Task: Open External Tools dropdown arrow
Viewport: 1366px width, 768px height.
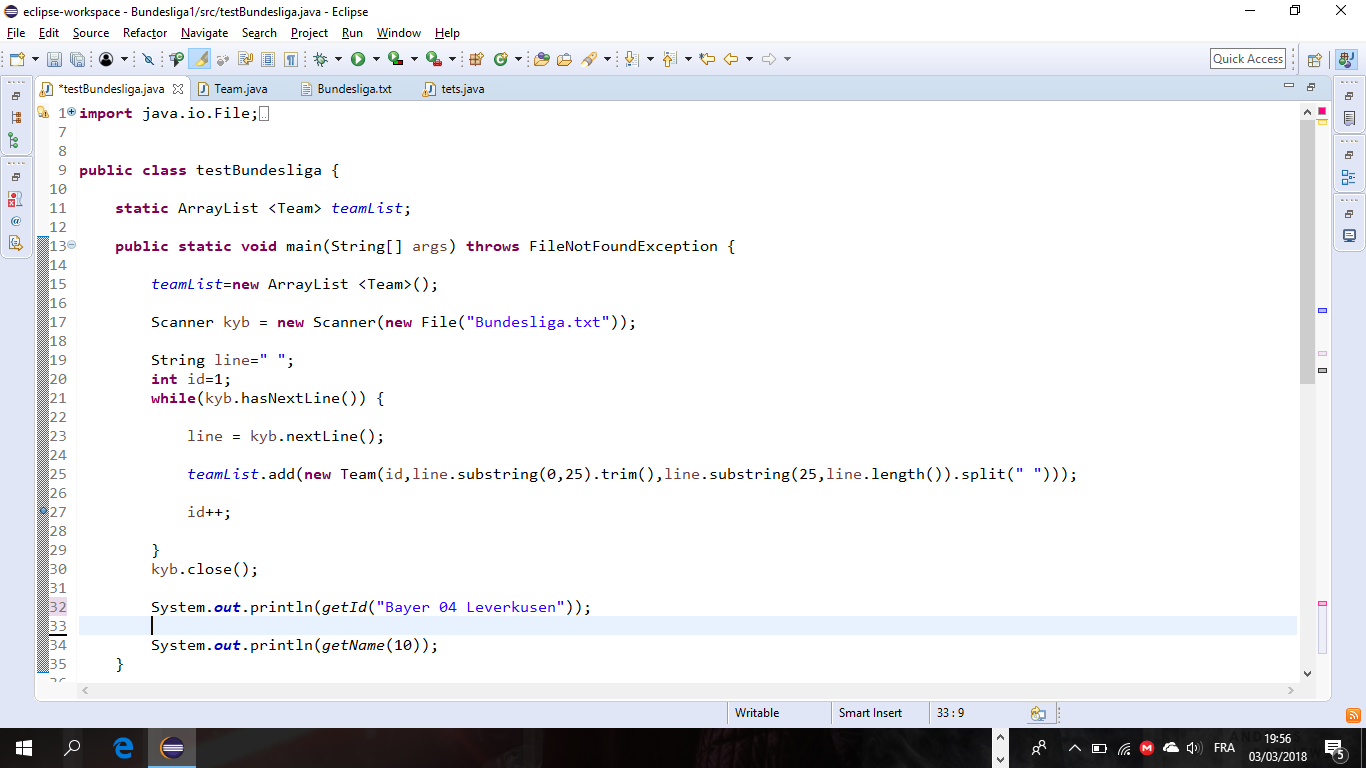Action: click(452, 59)
